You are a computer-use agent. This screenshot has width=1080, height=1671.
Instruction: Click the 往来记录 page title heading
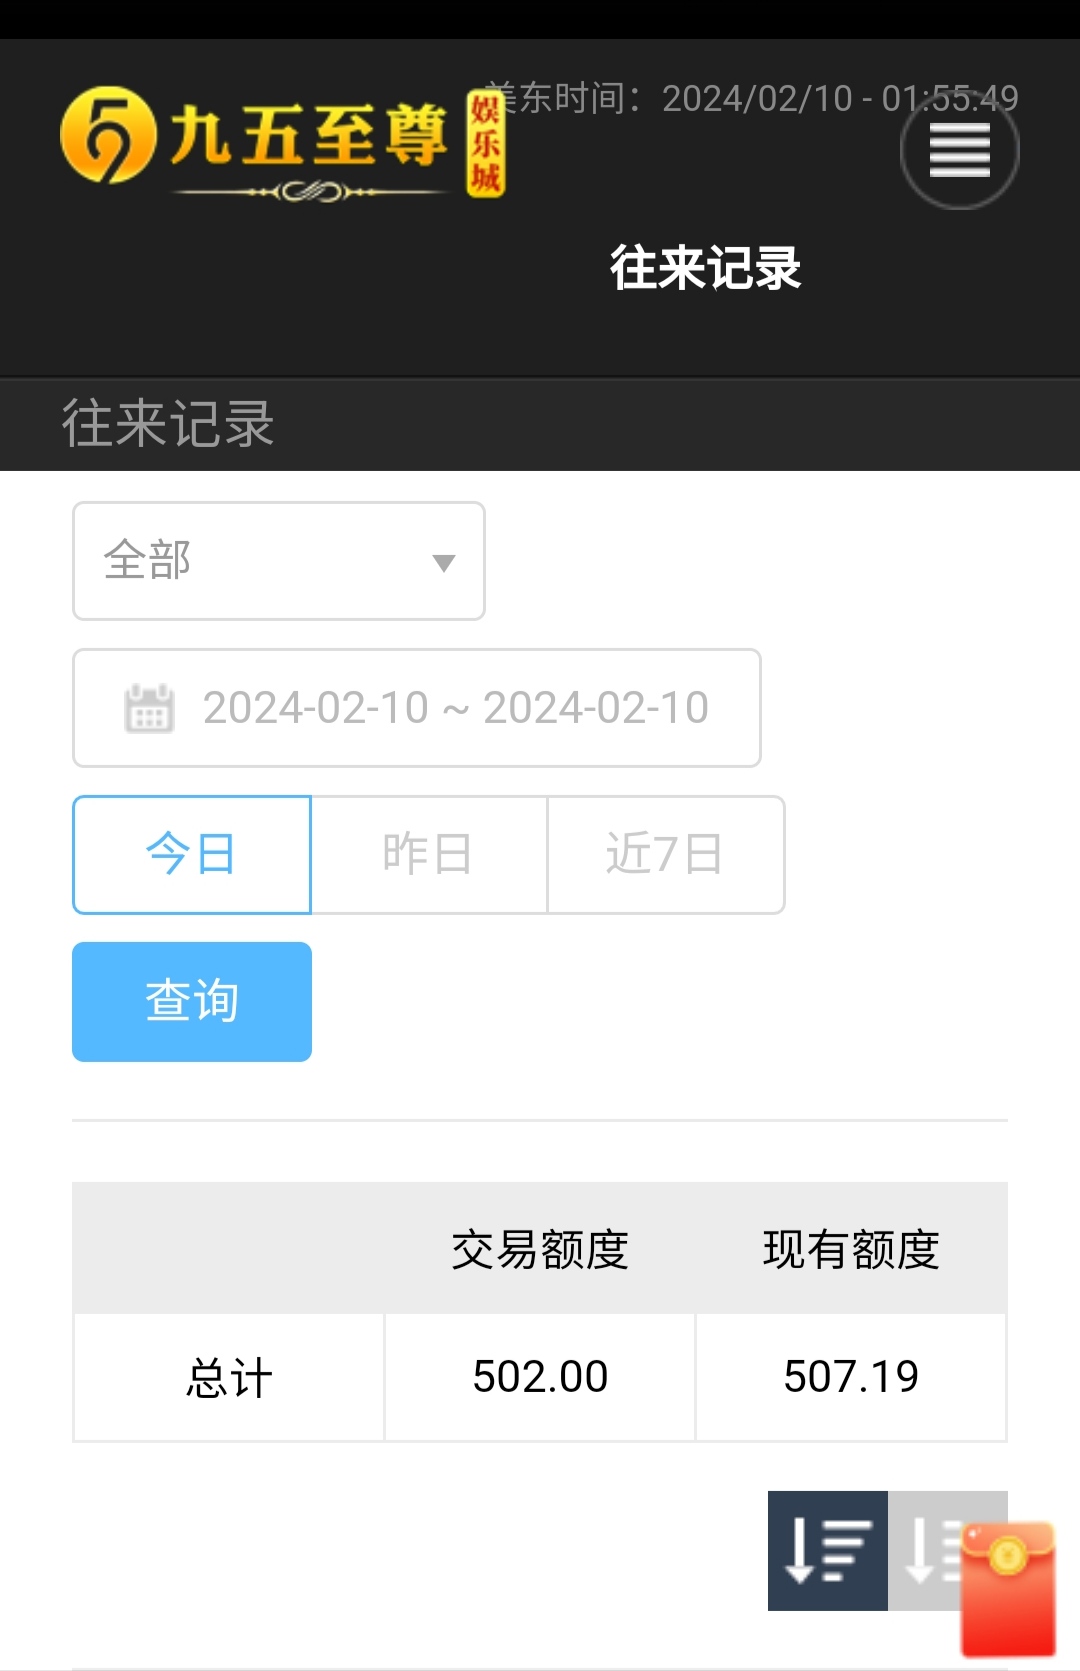706,268
